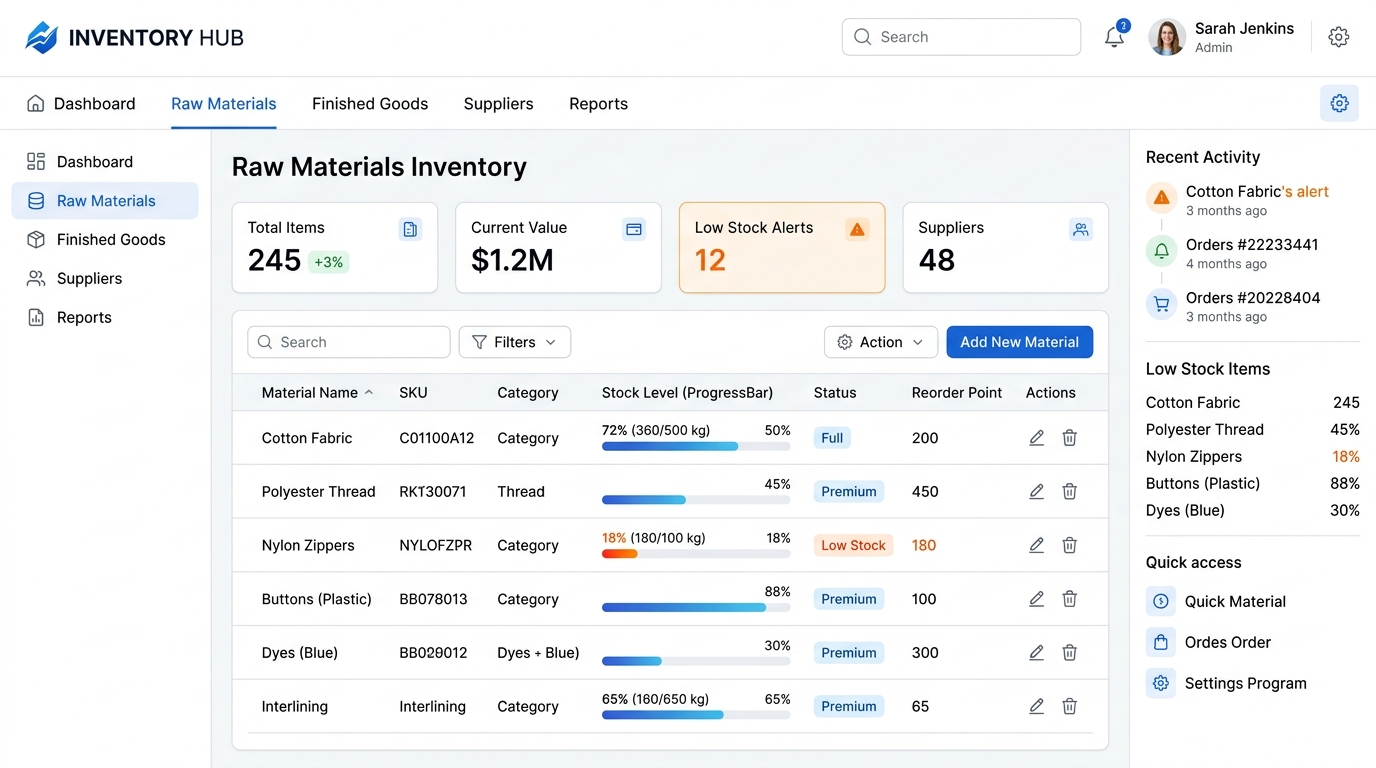Switch to the Raw Materials tab
The width and height of the screenshot is (1376, 768).
tap(224, 103)
